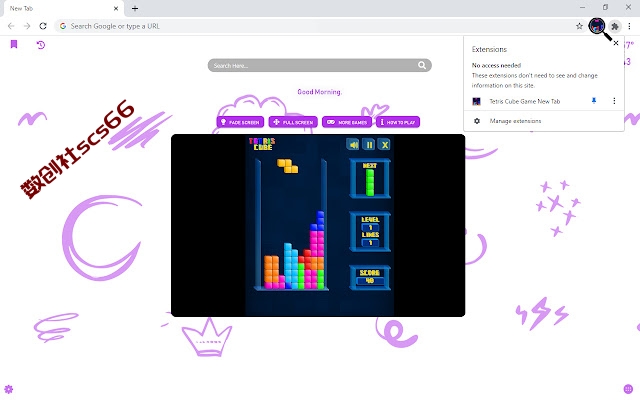Viewport: 640px width, 400px height.
Task: Close the Extensions popup
Action: [616, 43]
